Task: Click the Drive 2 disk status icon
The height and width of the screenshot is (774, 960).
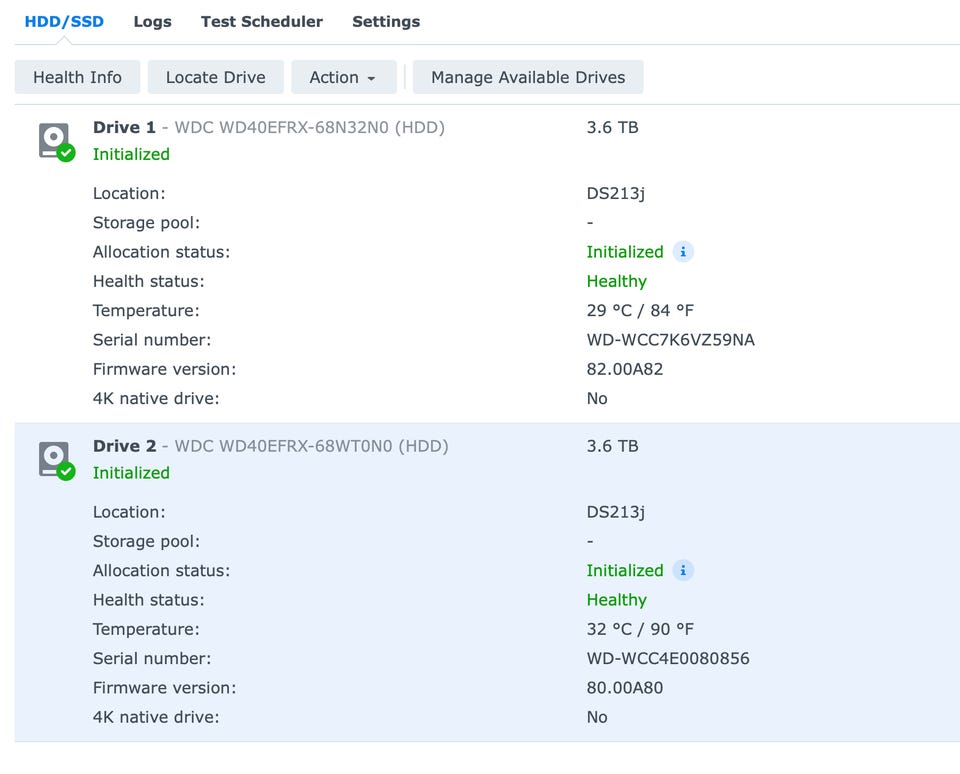Action: pos(55,460)
